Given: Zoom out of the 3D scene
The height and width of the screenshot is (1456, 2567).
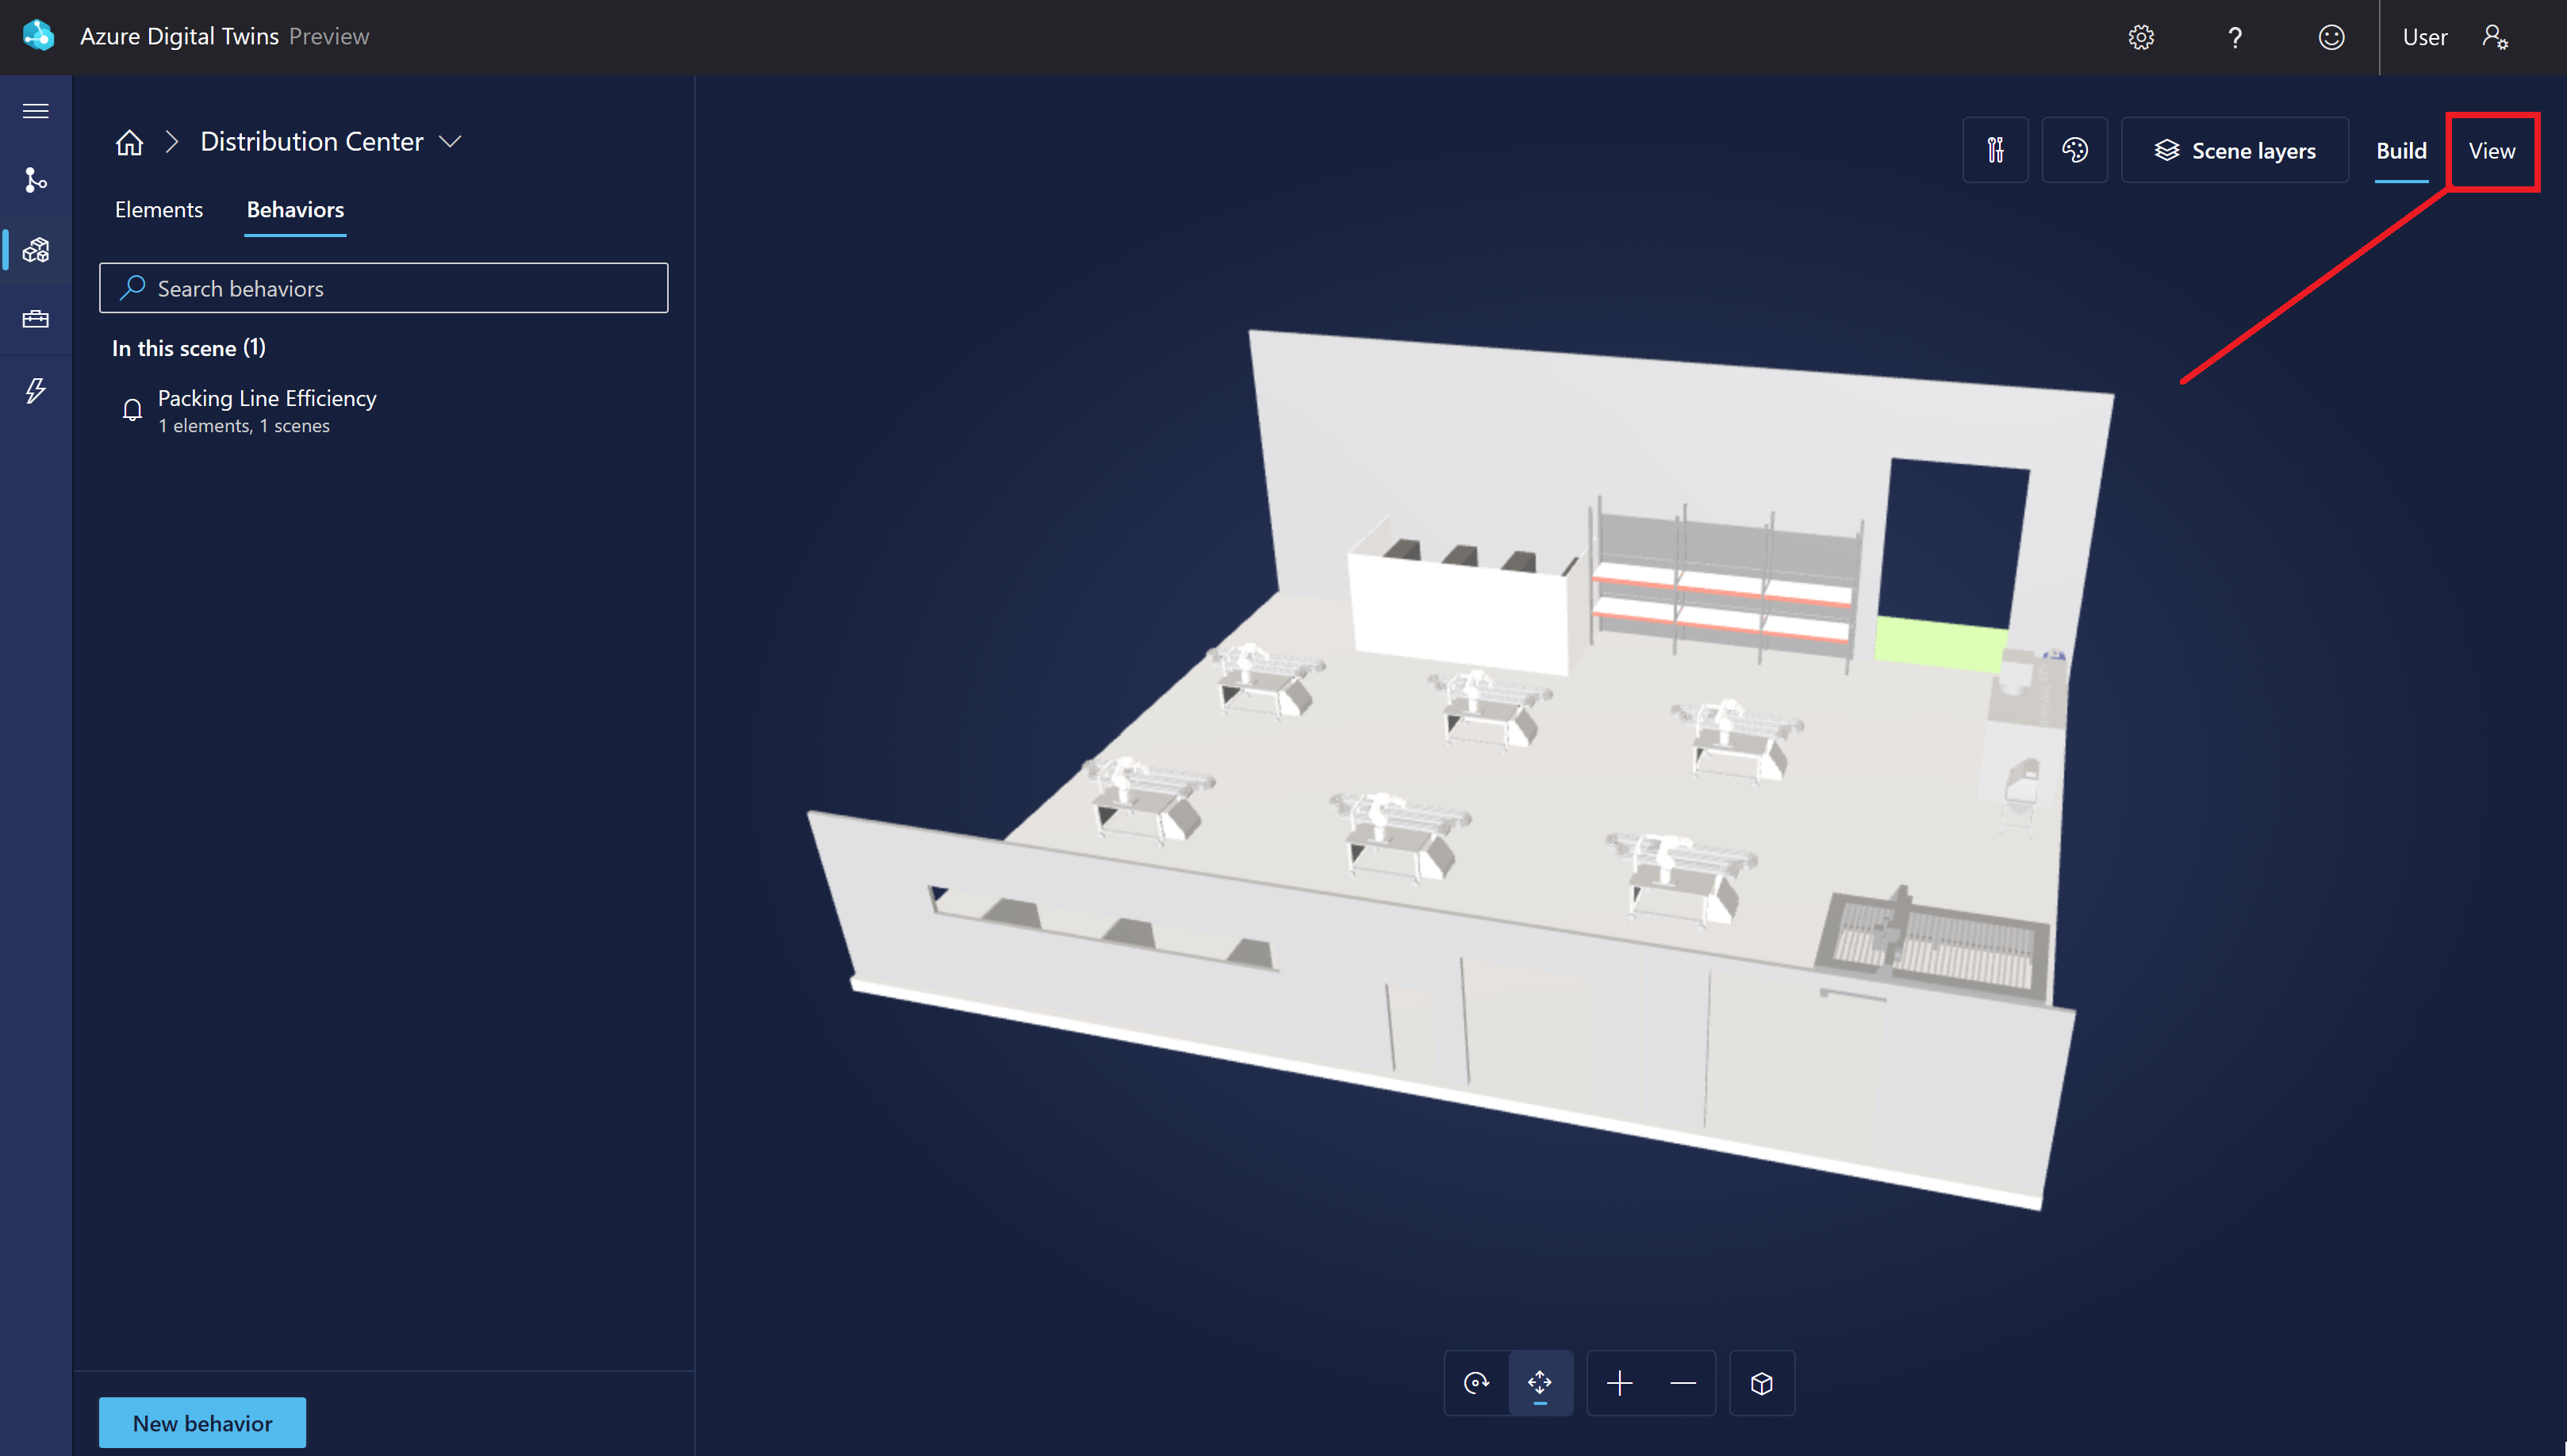Looking at the screenshot, I should click(x=1683, y=1383).
